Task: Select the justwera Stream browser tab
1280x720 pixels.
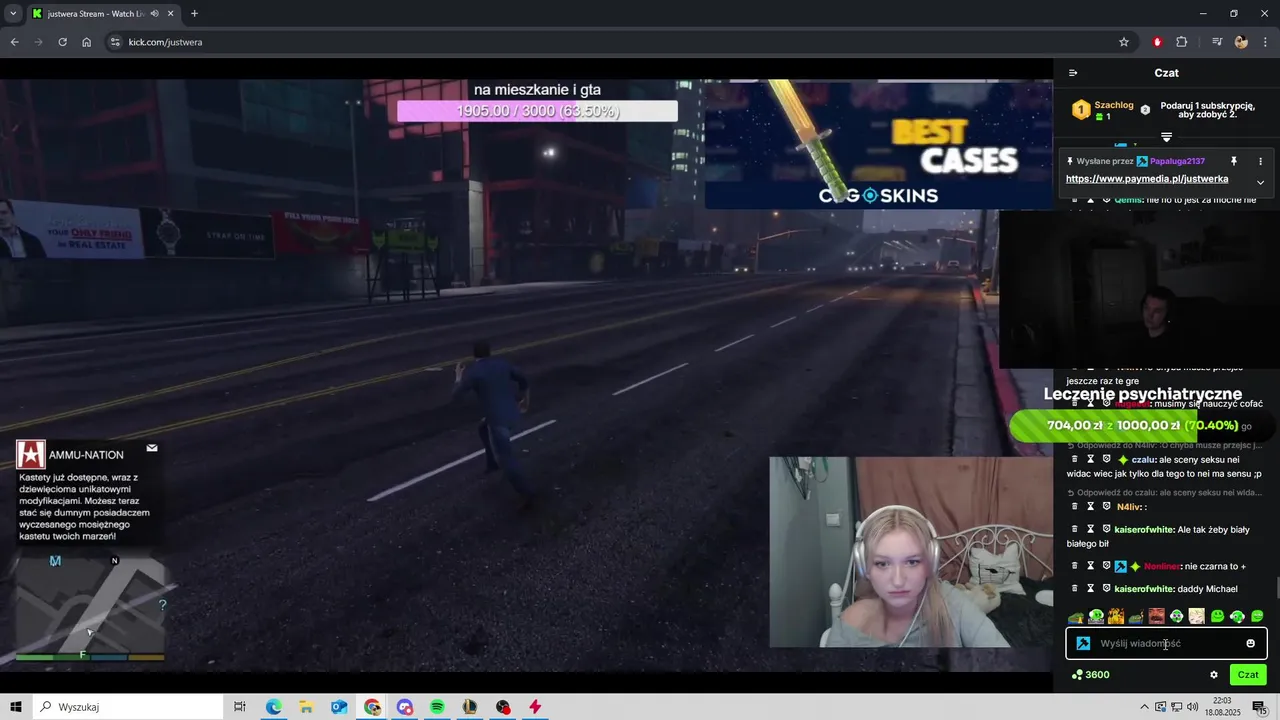Action: tap(102, 14)
